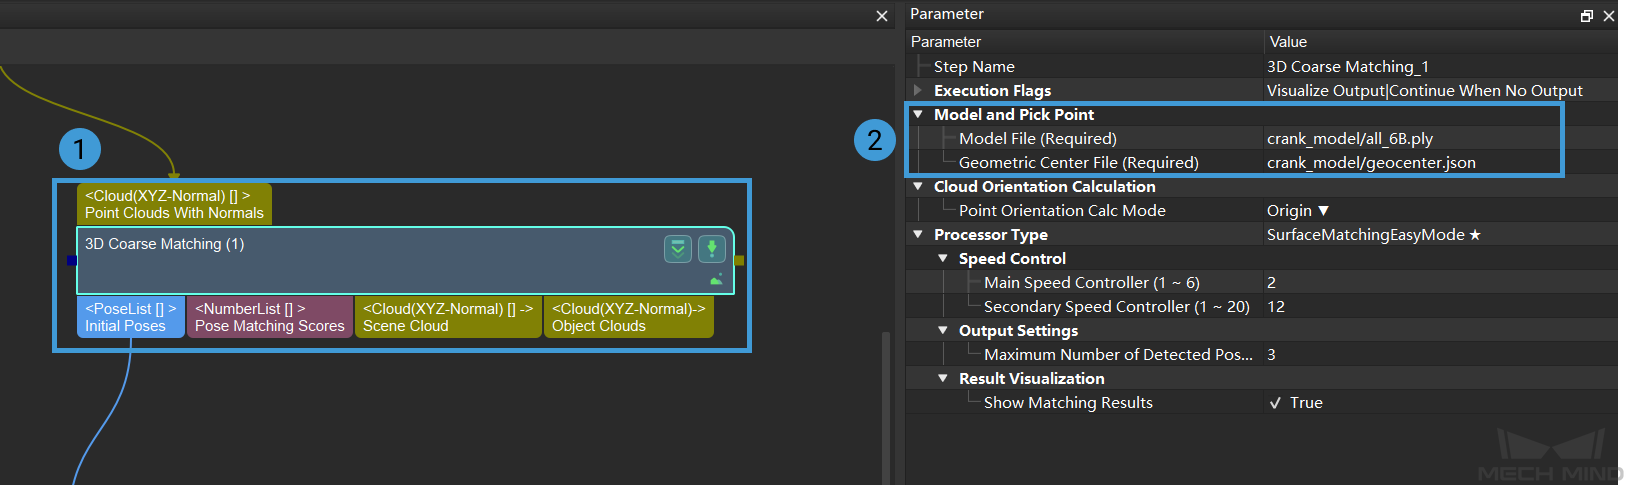Select the Point Clouds With Normals input port
This screenshot has height=485, width=1626.
pos(174,204)
